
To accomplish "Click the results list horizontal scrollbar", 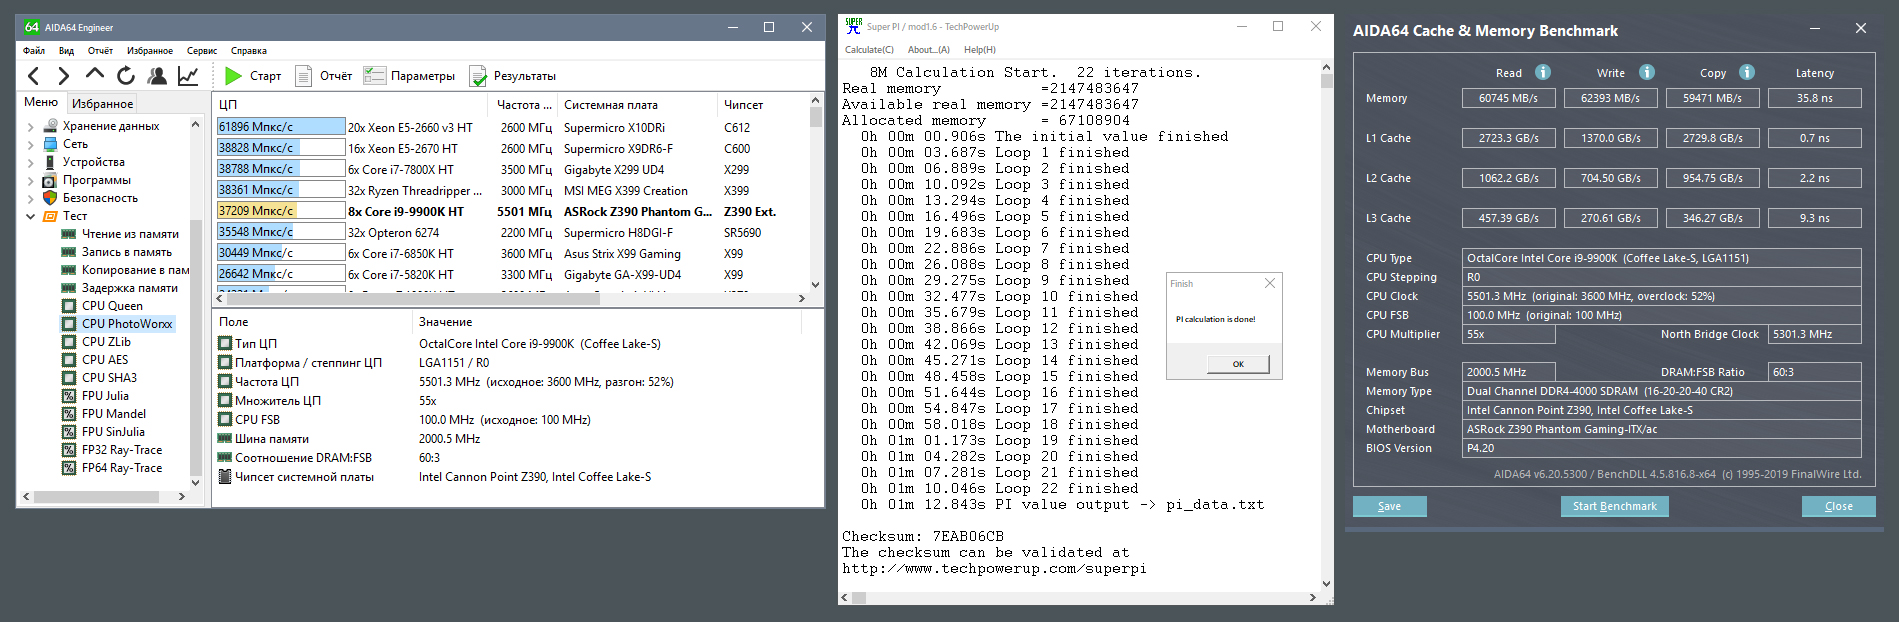I will click(510, 298).
